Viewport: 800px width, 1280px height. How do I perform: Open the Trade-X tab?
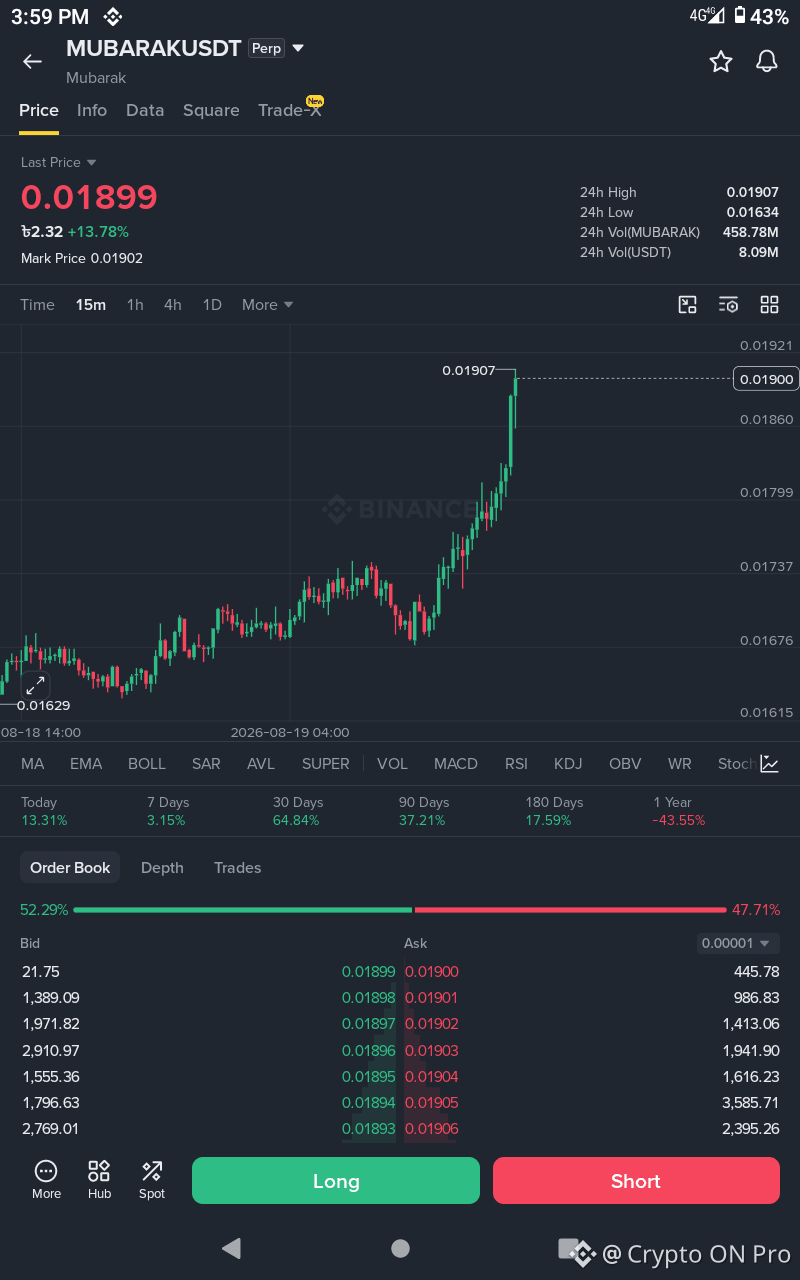click(290, 109)
